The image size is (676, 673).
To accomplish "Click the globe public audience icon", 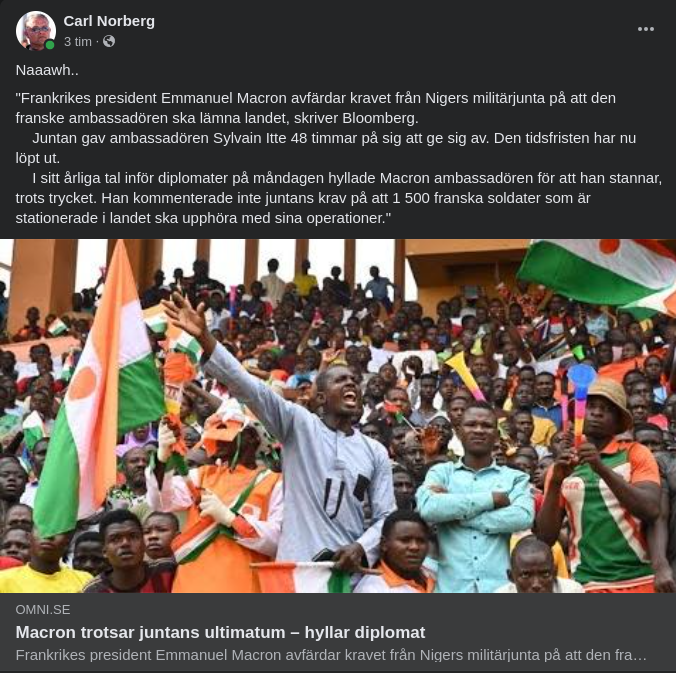I will [109, 41].
